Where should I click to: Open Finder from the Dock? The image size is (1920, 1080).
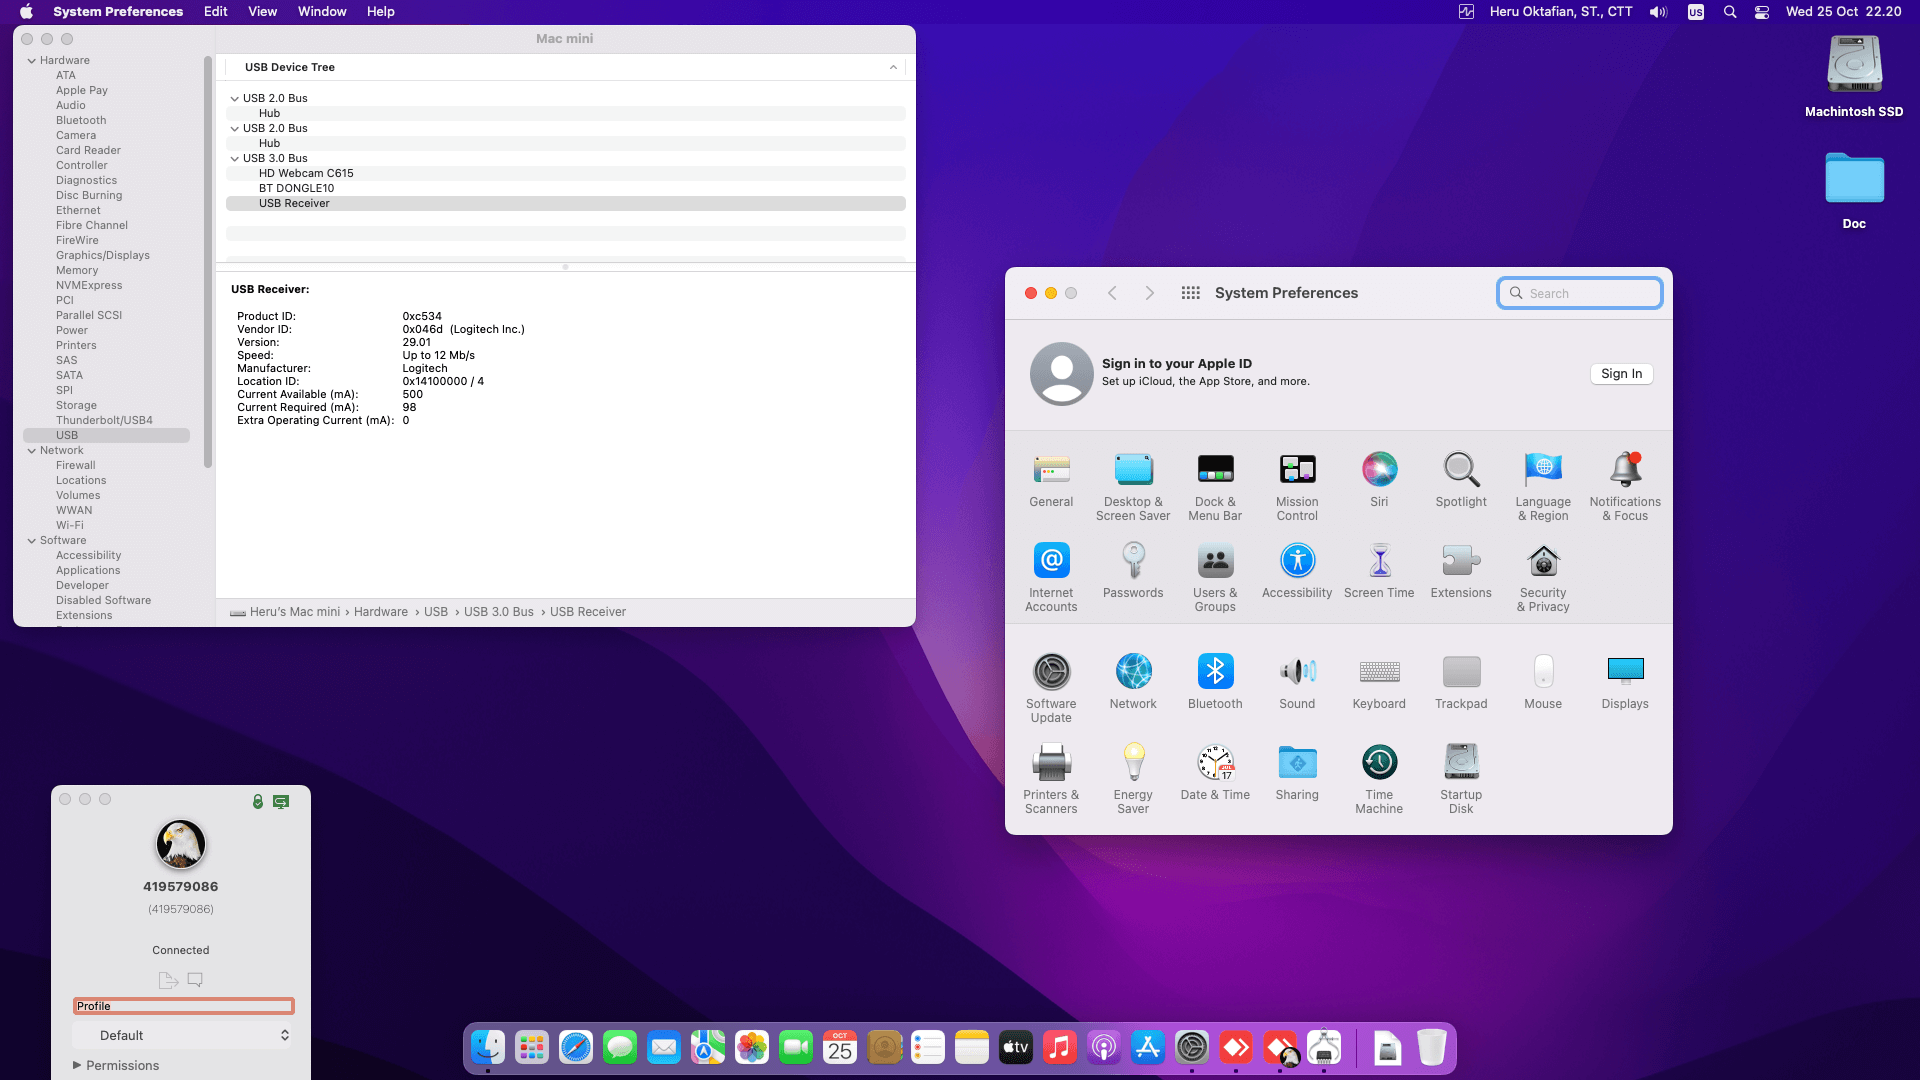pyautogui.click(x=488, y=1048)
